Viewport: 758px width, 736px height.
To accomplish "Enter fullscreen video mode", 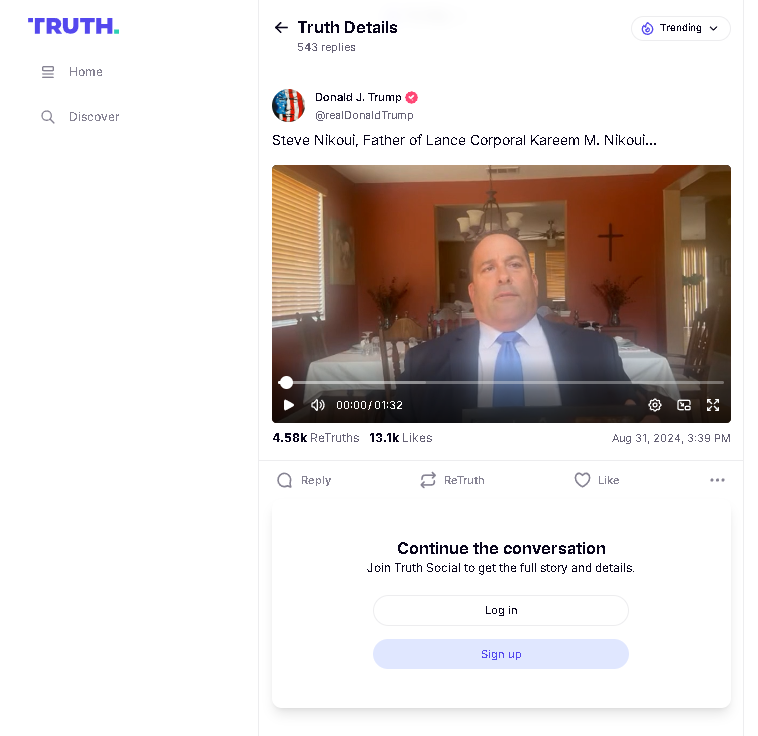I will click(713, 405).
